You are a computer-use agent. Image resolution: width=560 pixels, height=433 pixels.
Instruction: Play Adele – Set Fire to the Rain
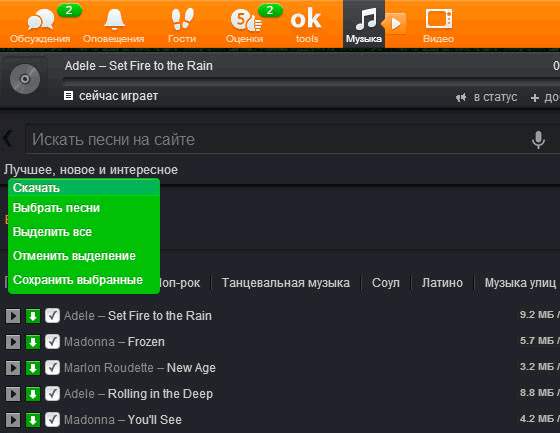tap(13, 316)
